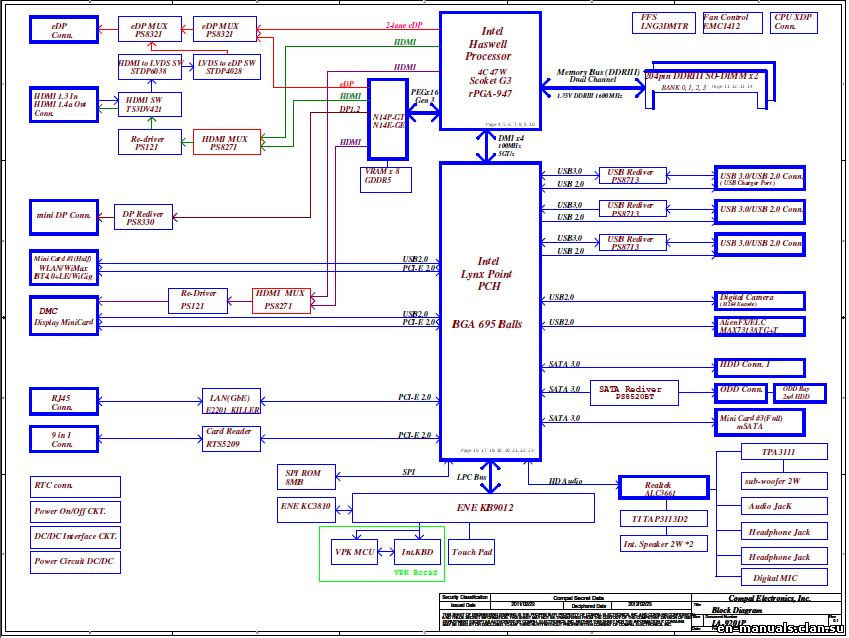Open the Realtek ALC3661 audio block
The height and width of the screenshot is (638, 849).
click(x=665, y=486)
